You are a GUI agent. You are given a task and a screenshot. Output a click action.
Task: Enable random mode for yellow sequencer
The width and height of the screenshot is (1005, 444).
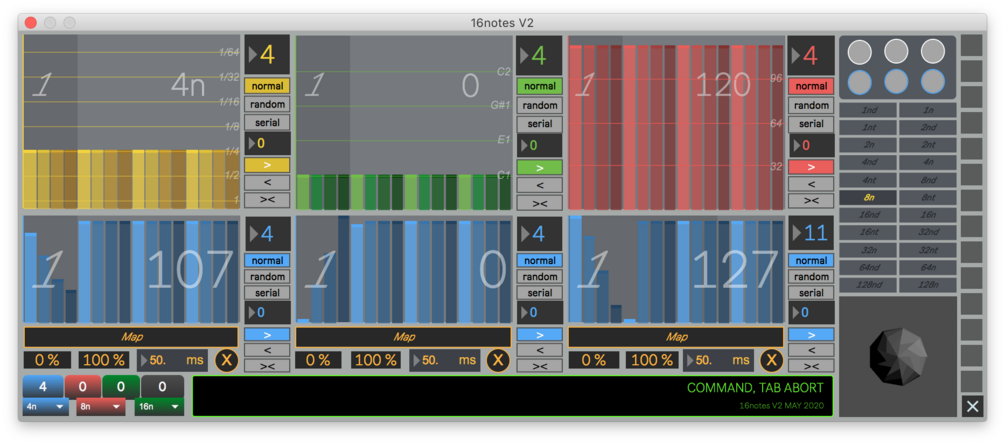pos(267,104)
